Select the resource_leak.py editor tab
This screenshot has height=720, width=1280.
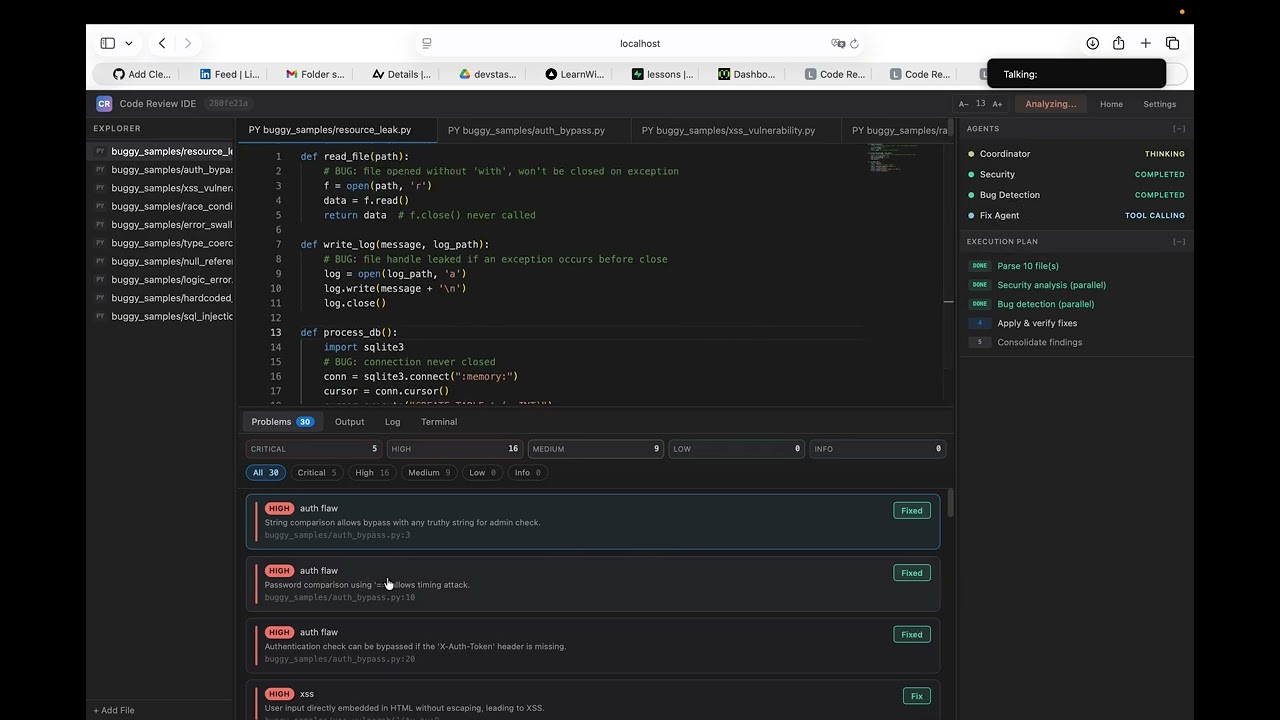337,130
